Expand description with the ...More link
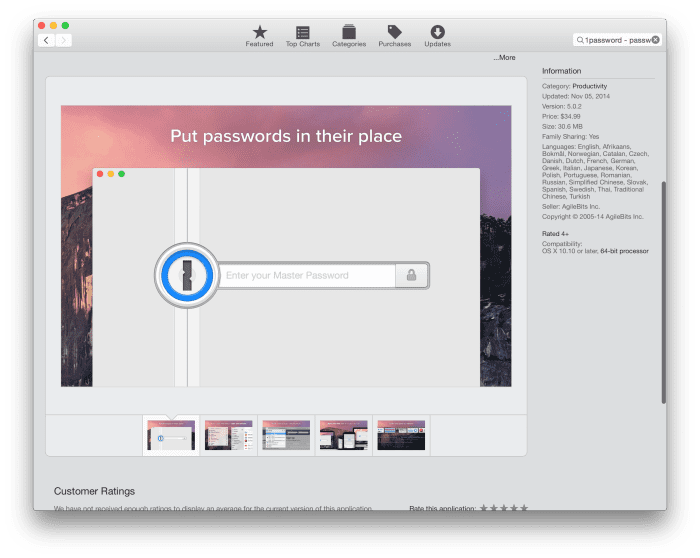The height and width of the screenshot is (558, 700). pyautogui.click(x=504, y=58)
